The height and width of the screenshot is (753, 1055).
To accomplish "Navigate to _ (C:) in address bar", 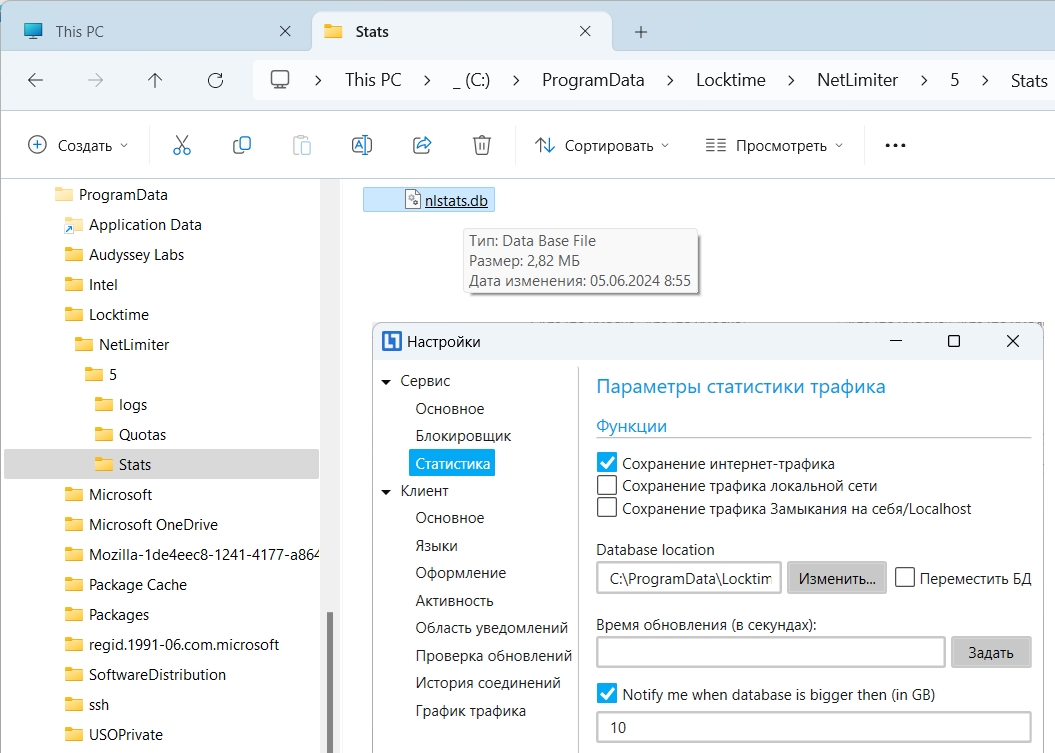I will (x=471, y=81).
